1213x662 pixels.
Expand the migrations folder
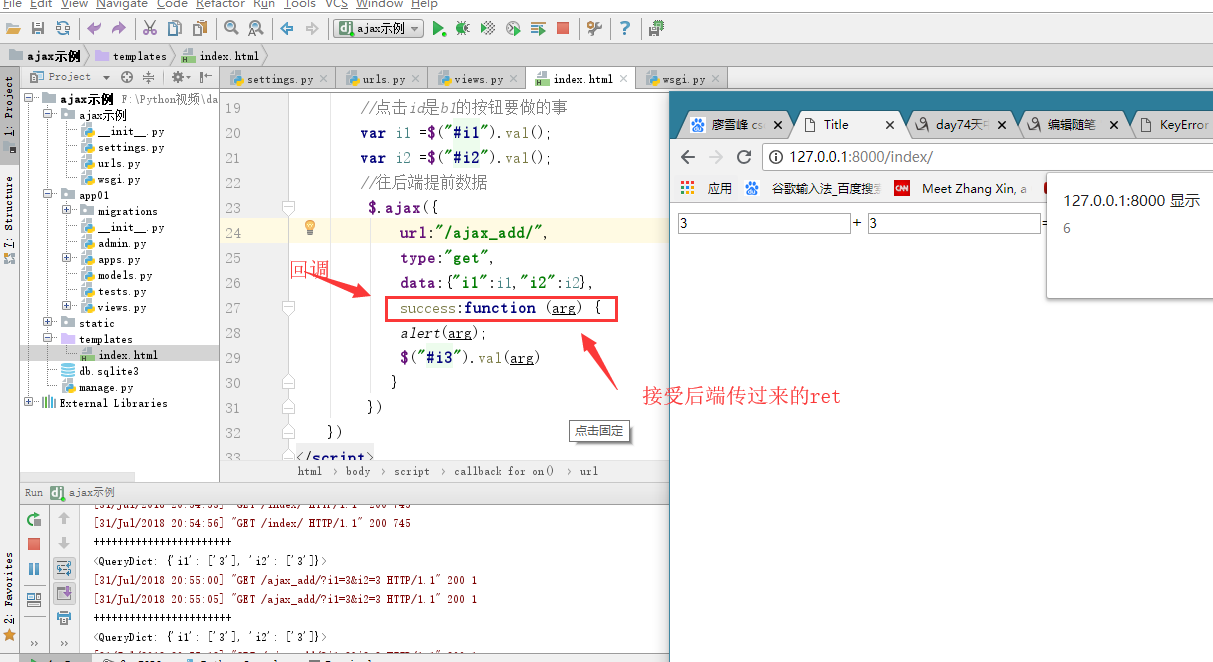[67, 211]
